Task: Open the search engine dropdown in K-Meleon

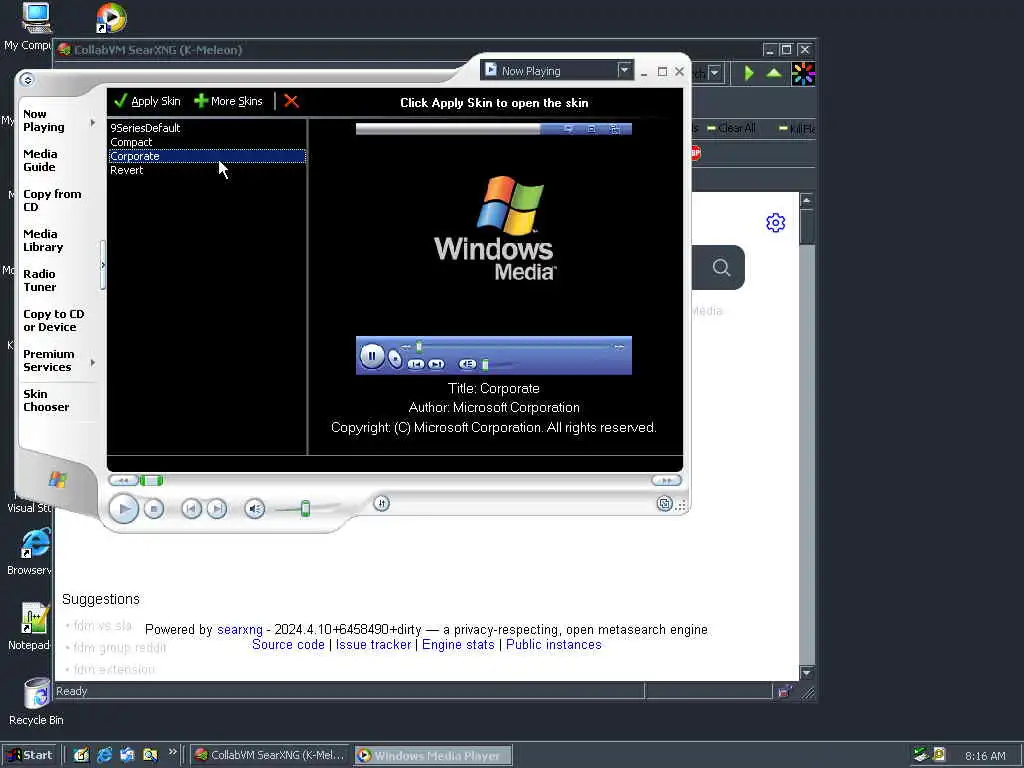Action: click(x=714, y=72)
